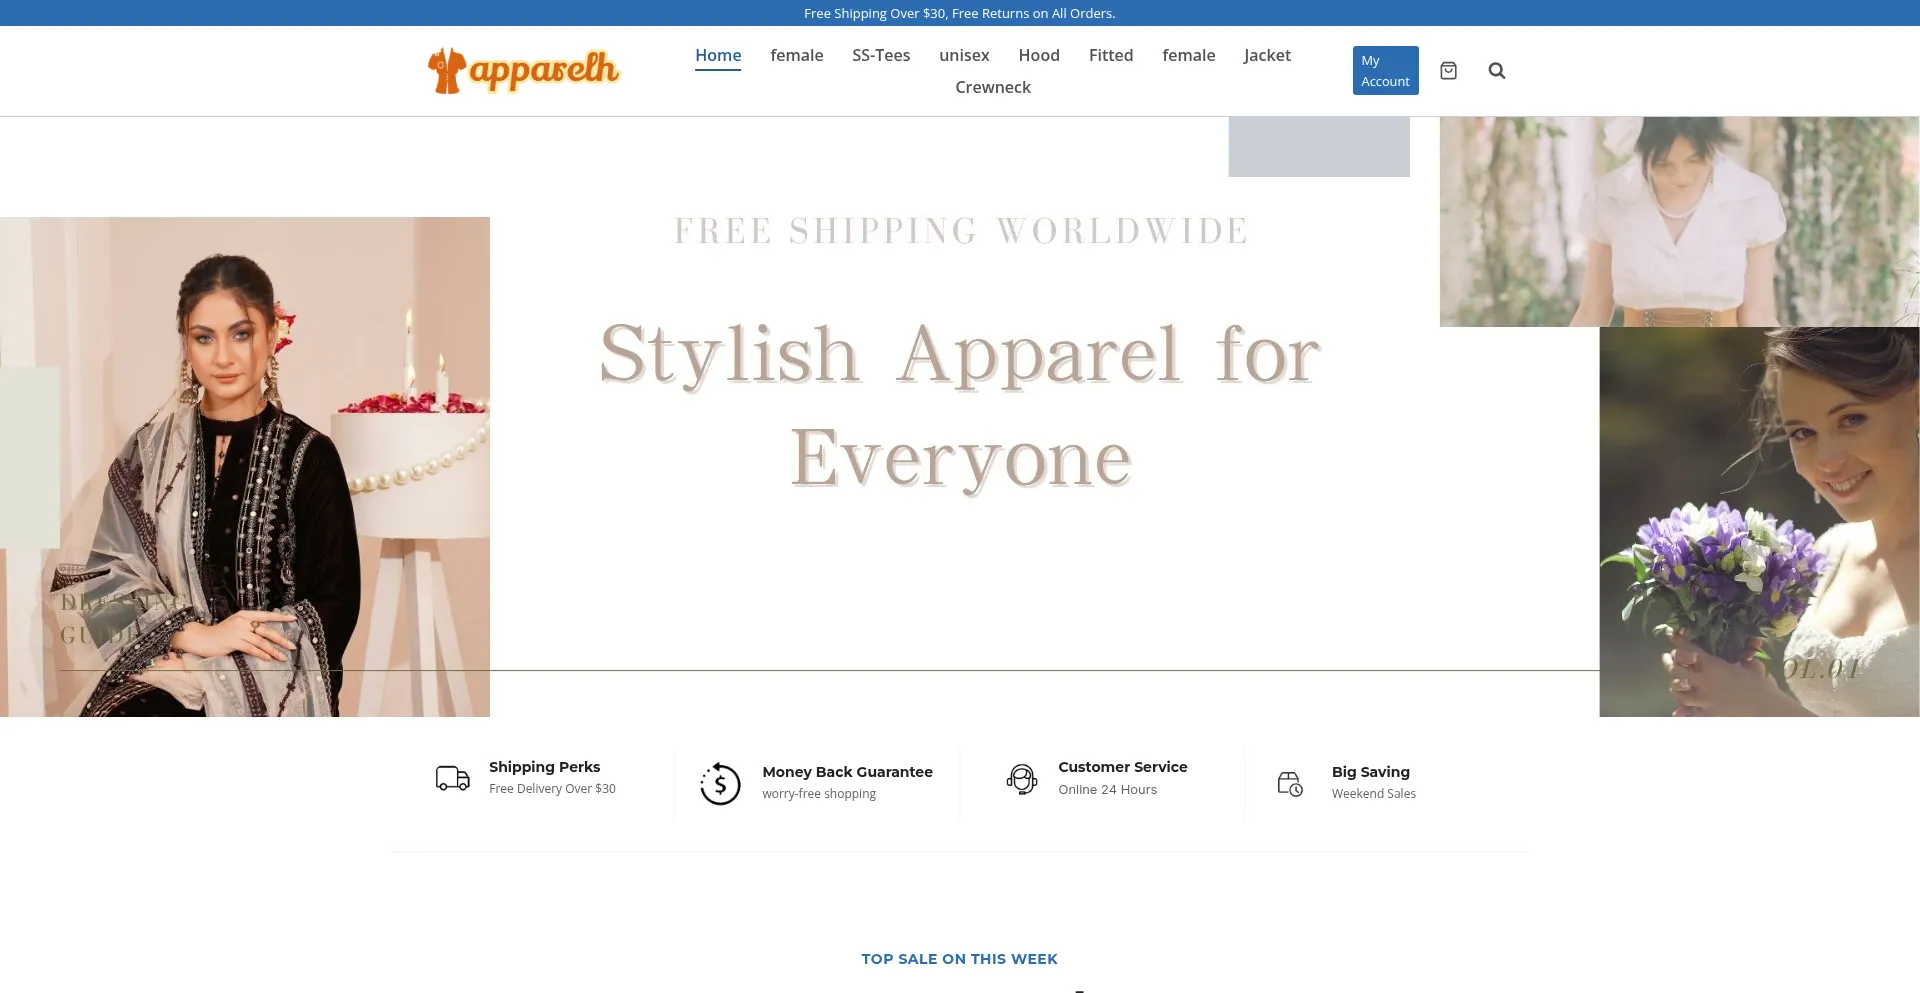Go to the unisex category
This screenshot has width=1920, height=993.
[x=964, y=55]
